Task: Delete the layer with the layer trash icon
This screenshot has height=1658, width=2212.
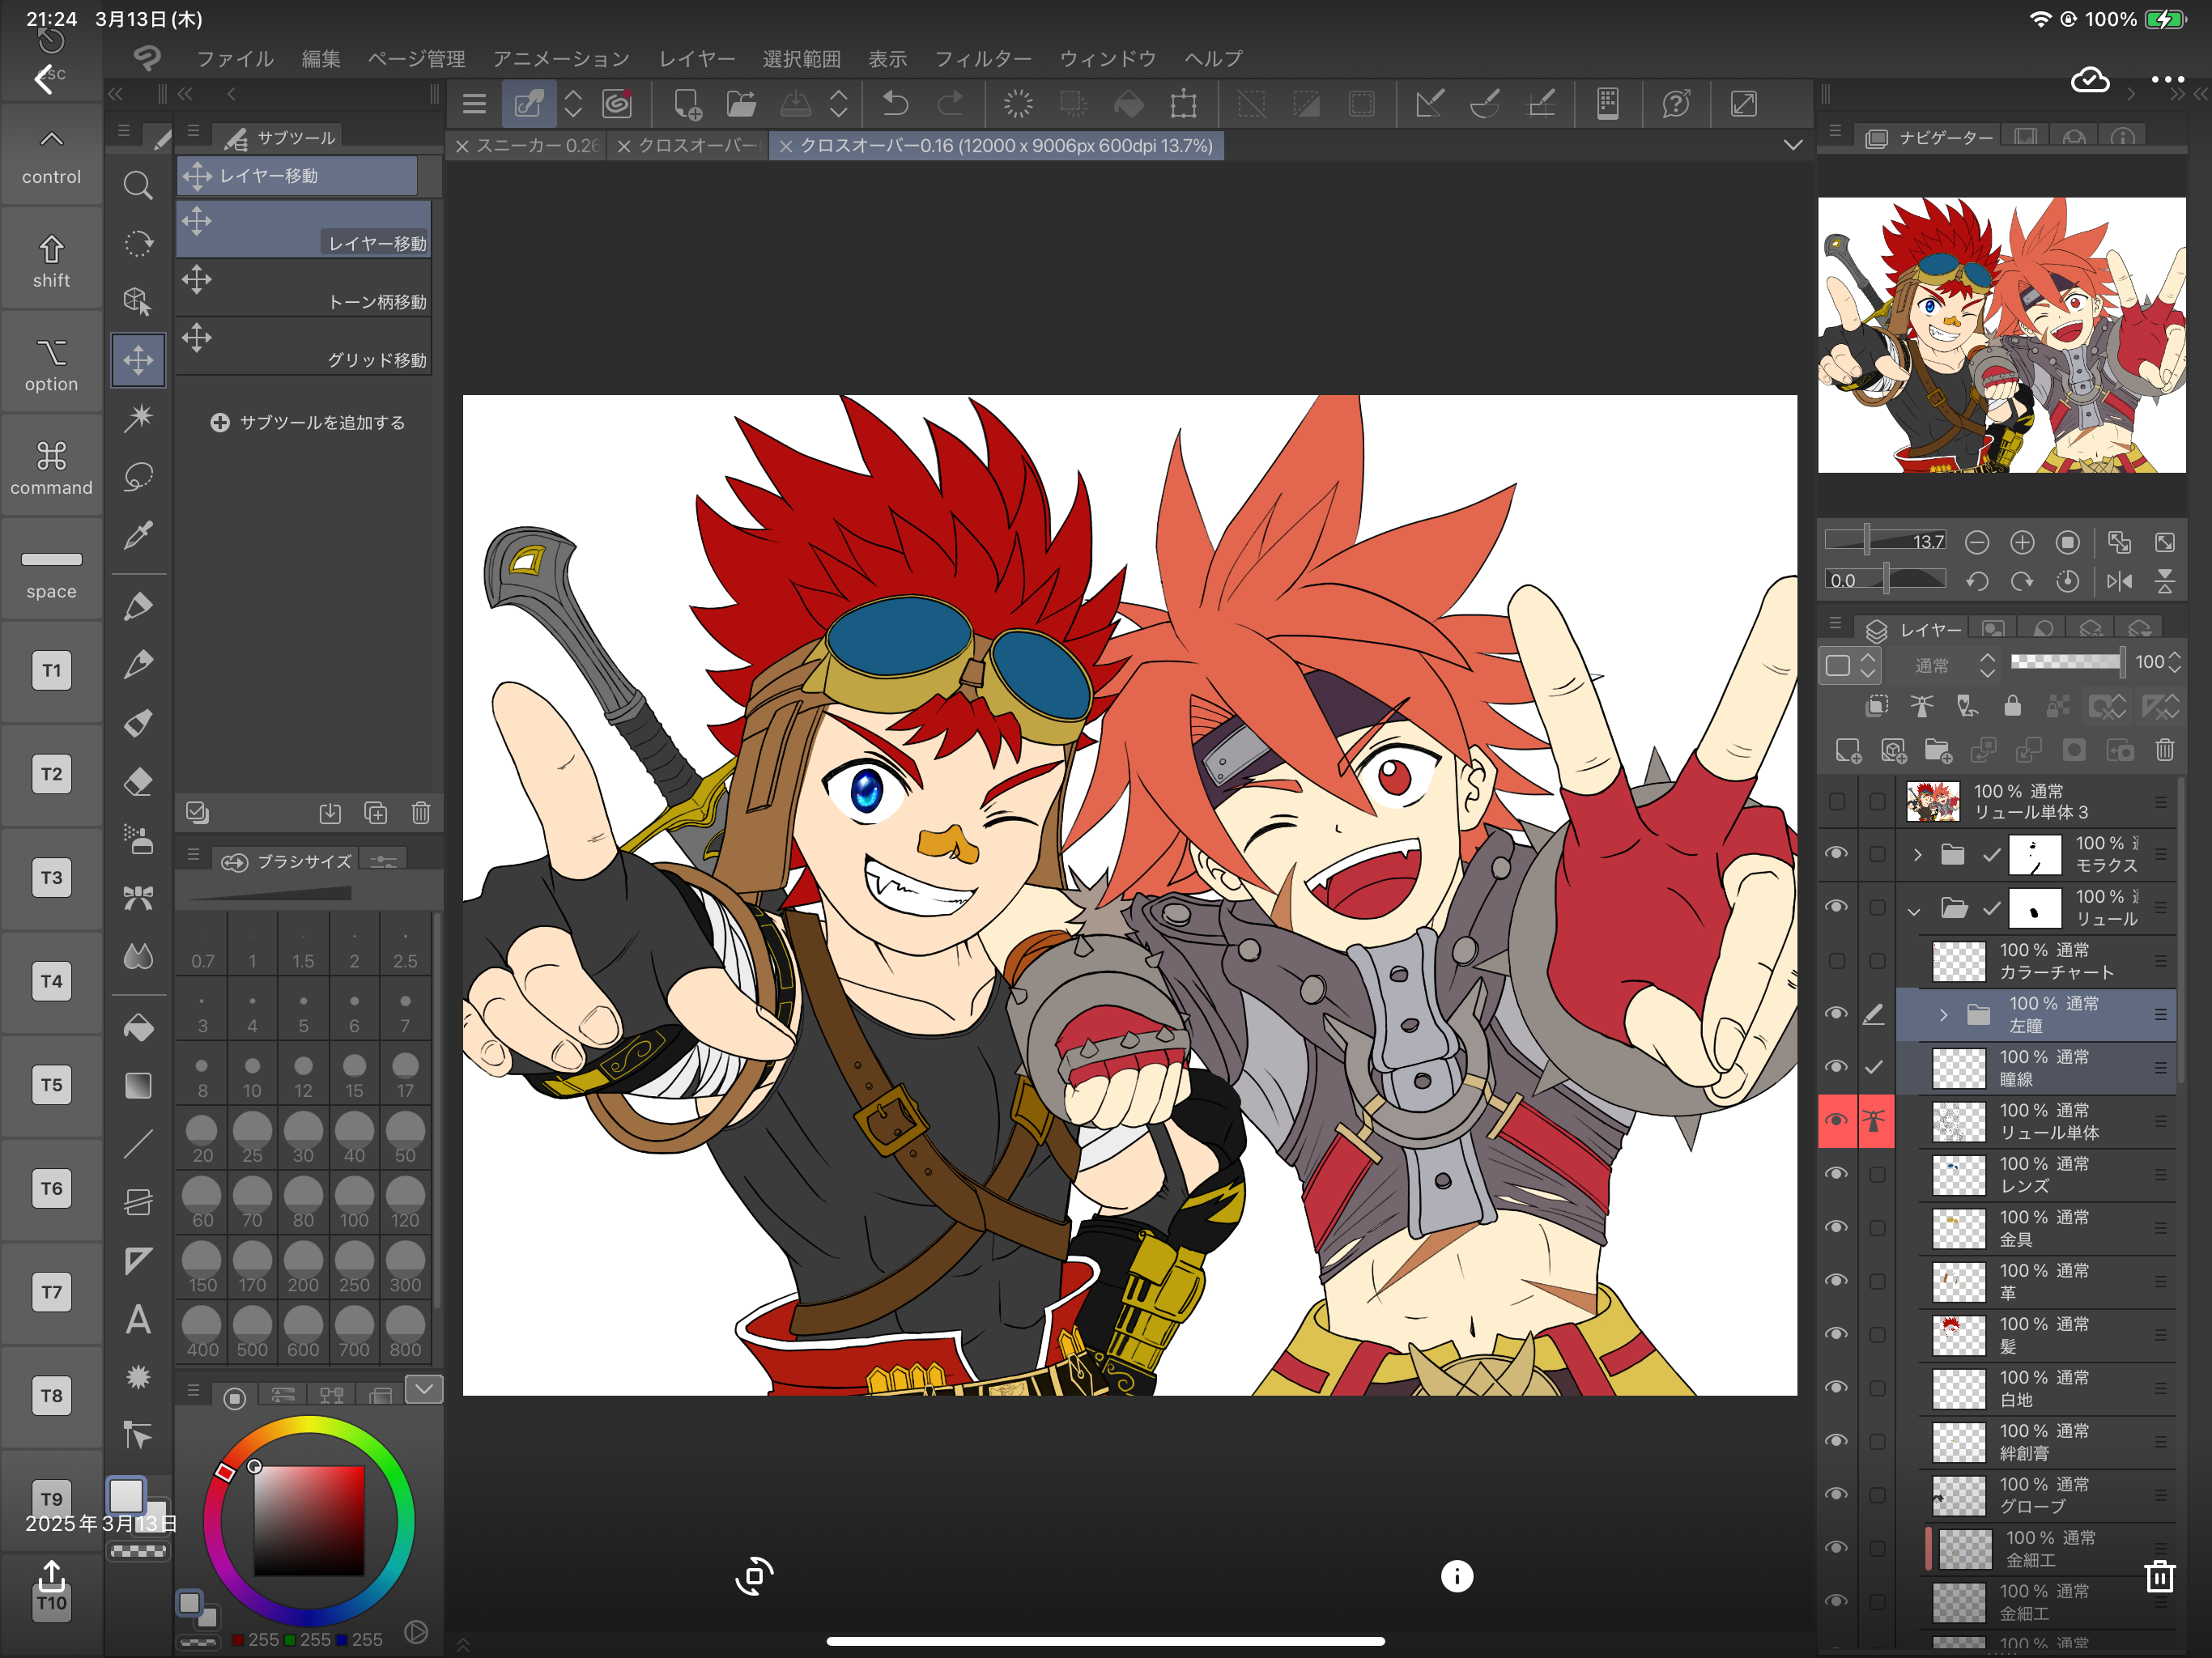Action: pyautogui.click(x=2165, y=750)
